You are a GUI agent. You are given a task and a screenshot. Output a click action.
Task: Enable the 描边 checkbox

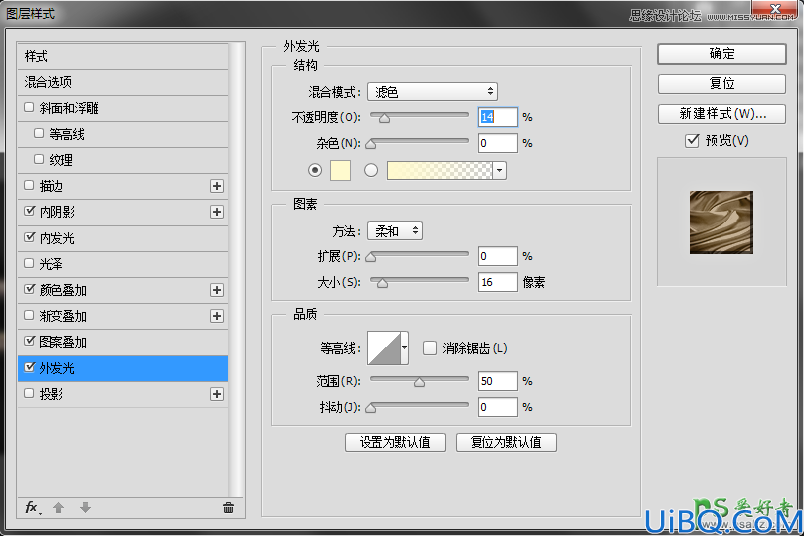tap(29, 185)
